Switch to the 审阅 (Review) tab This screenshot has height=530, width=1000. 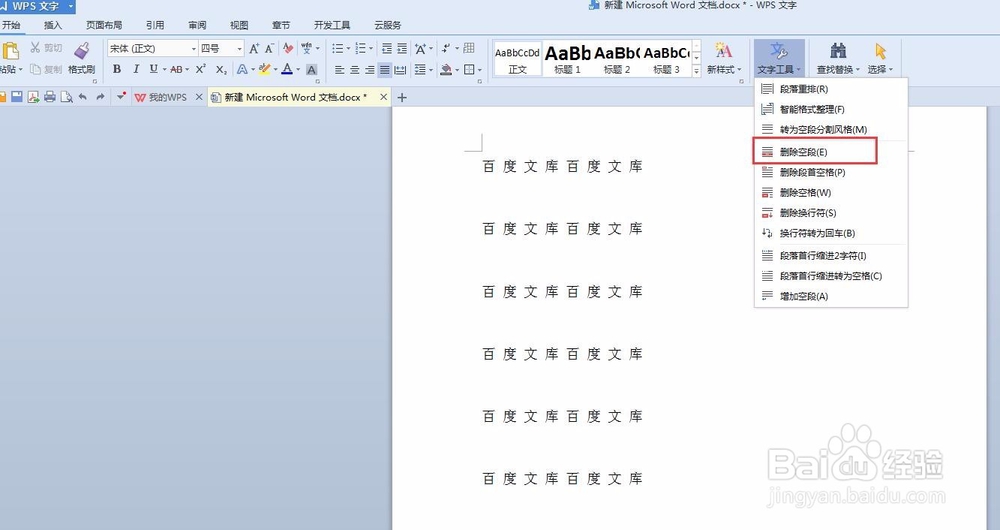coord(197,25)
